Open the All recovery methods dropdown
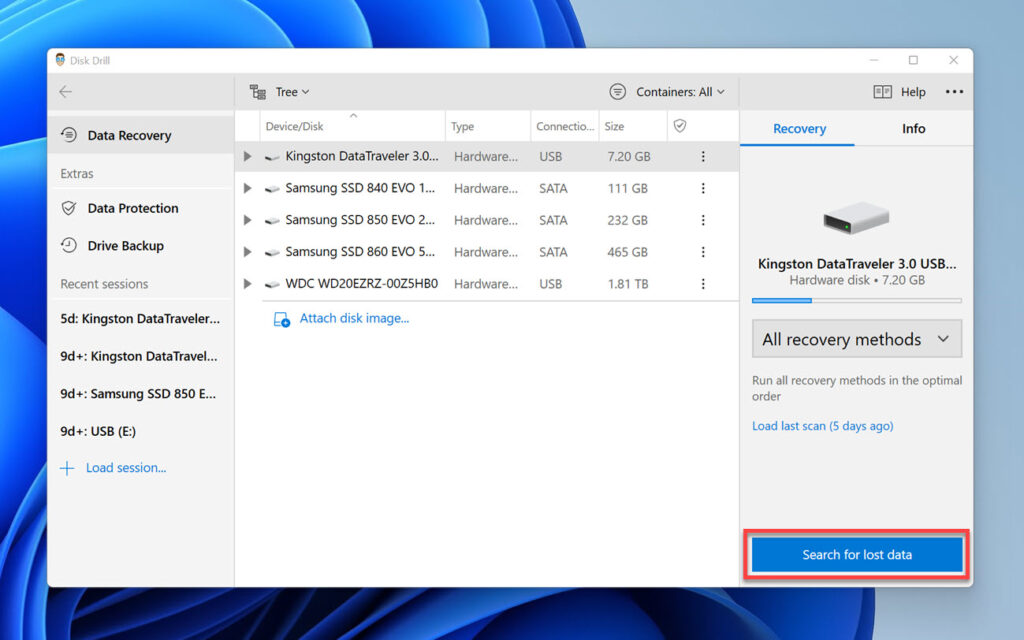Viewport: 1024px width, 640px height. [856, 339]
